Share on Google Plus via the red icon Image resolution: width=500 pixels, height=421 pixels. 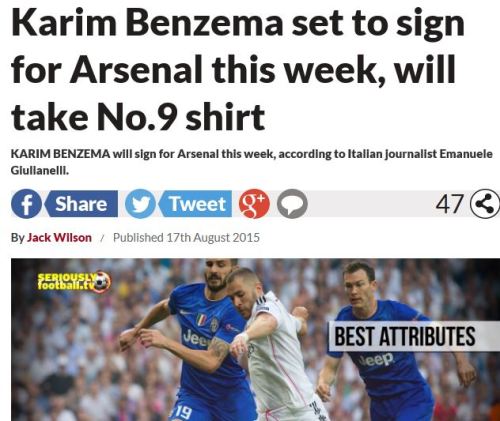click(254, 204)
